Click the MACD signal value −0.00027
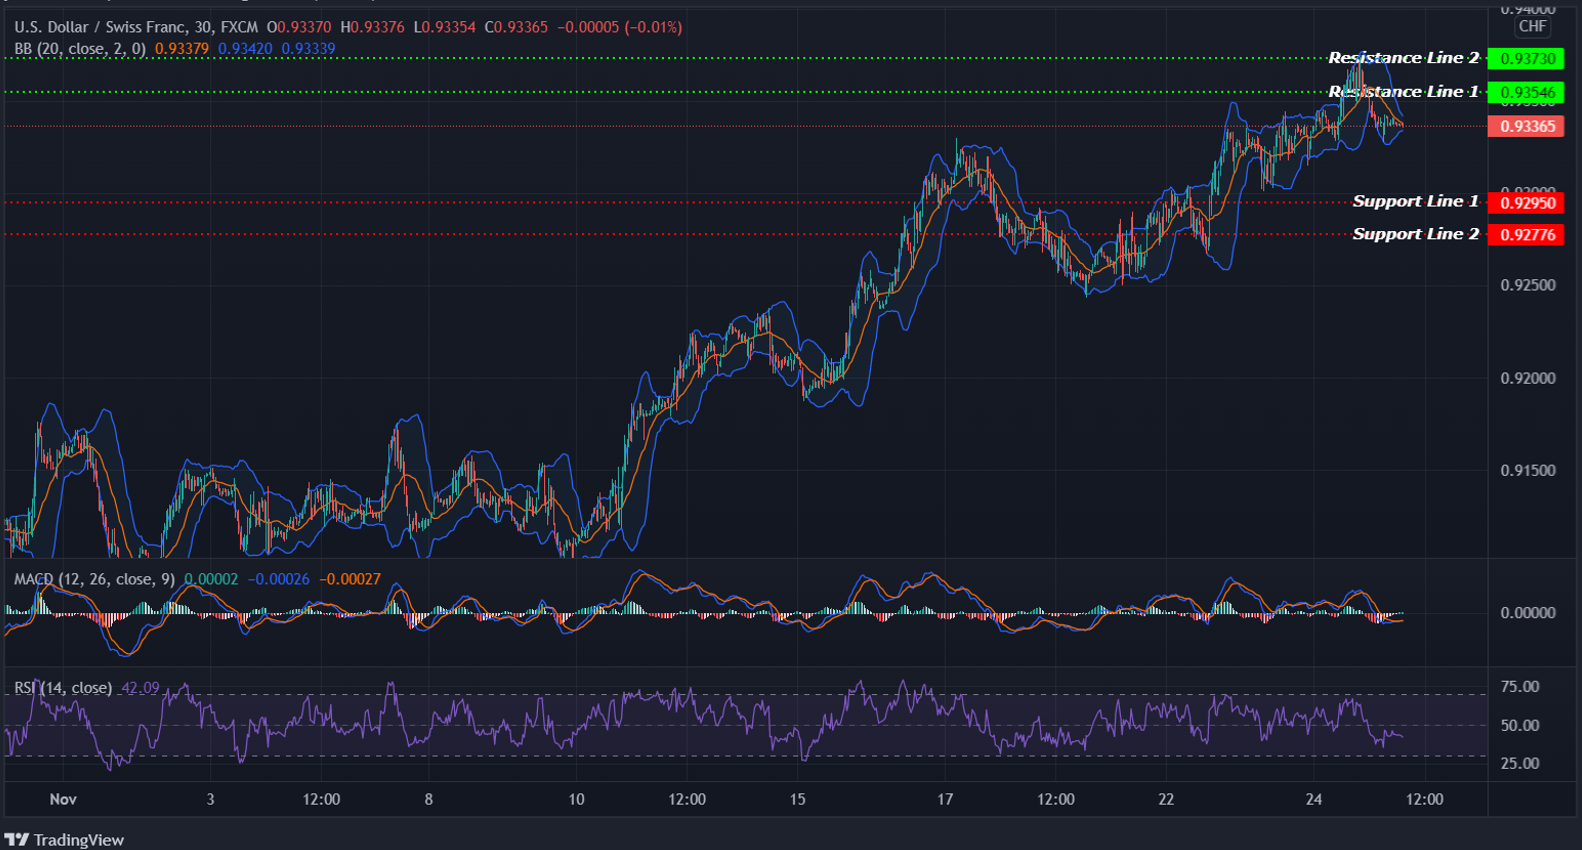Viewport: 1582px width, 850px height. pos(350,579)
